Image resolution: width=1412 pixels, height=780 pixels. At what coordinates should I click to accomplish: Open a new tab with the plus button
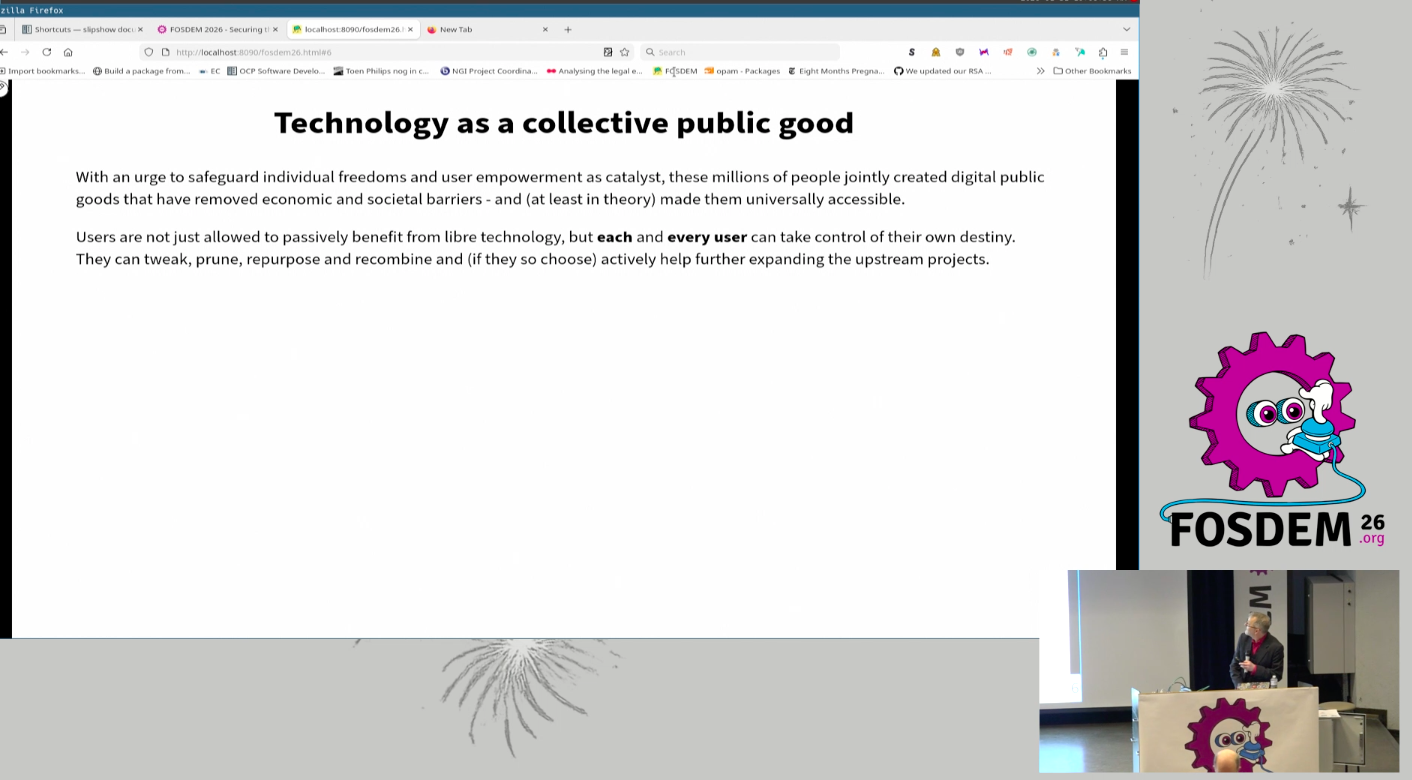567,29
